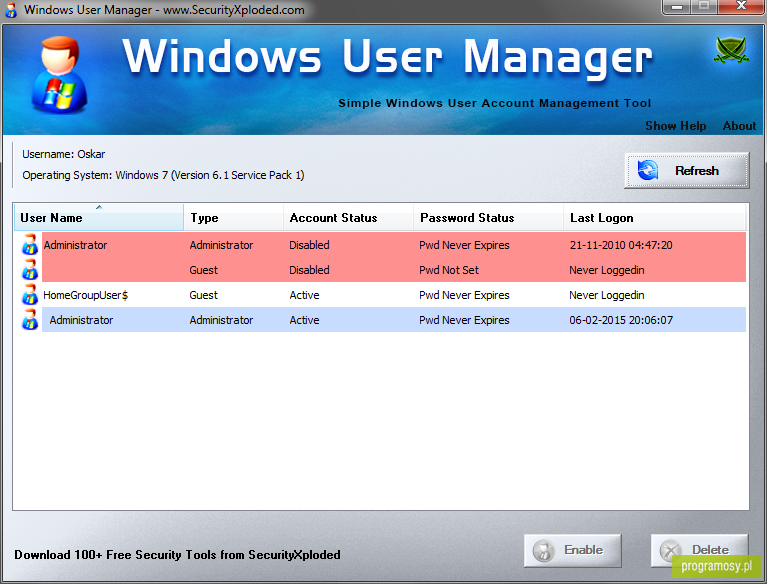Click 'Active' status in HomeGroupUser$ row
The image size is (767, 584).
click(304, 295)
